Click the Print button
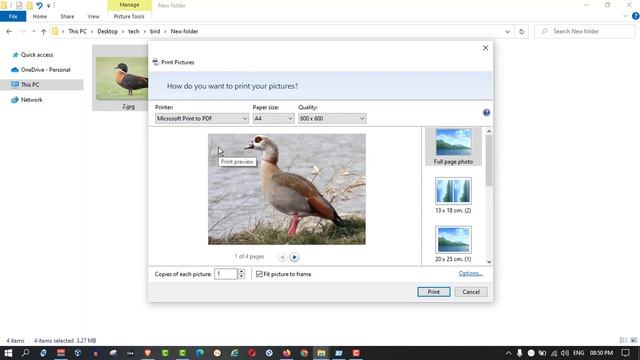Screen dimensions: 640x360 click(433, 292)
